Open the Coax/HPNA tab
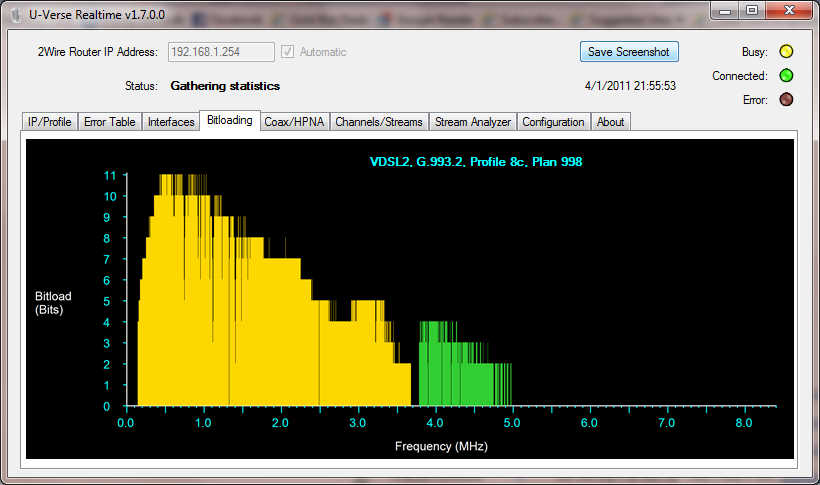Viewport: 820px width, 485px height. pos(294,122)
